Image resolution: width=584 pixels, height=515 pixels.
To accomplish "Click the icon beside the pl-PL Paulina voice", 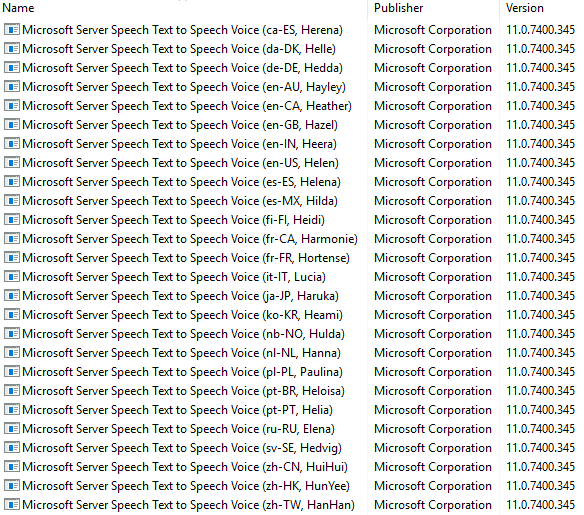I will click(12, 371).
